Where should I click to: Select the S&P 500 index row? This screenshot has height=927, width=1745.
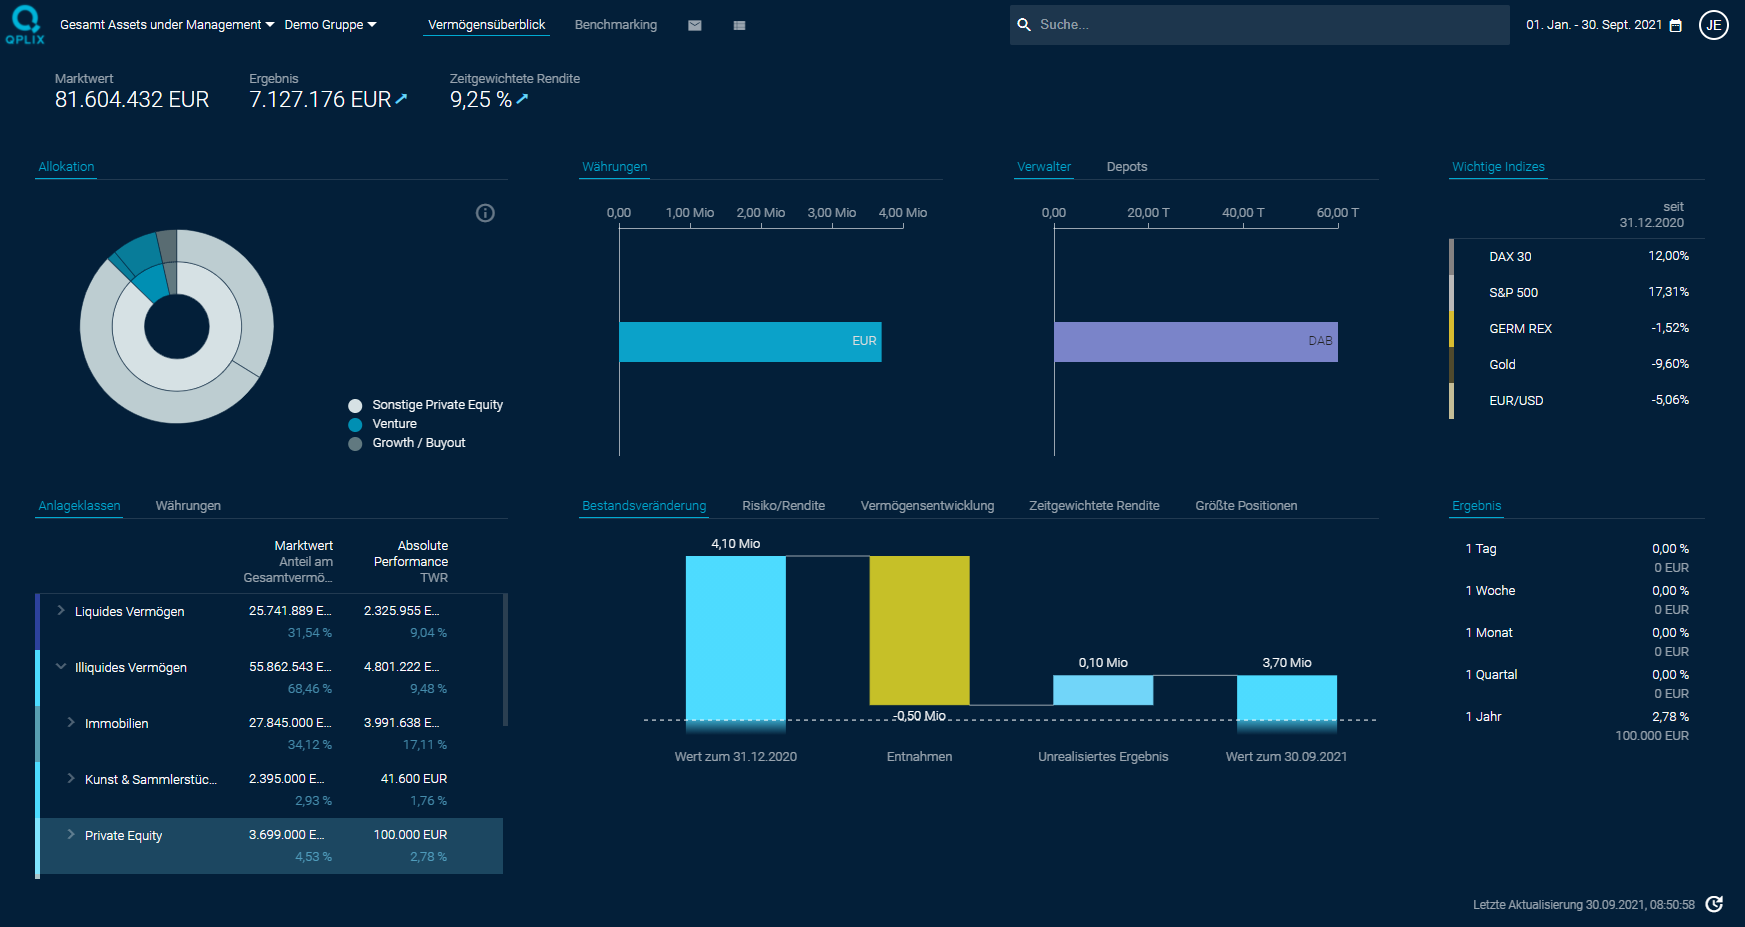coord(1578,293)
